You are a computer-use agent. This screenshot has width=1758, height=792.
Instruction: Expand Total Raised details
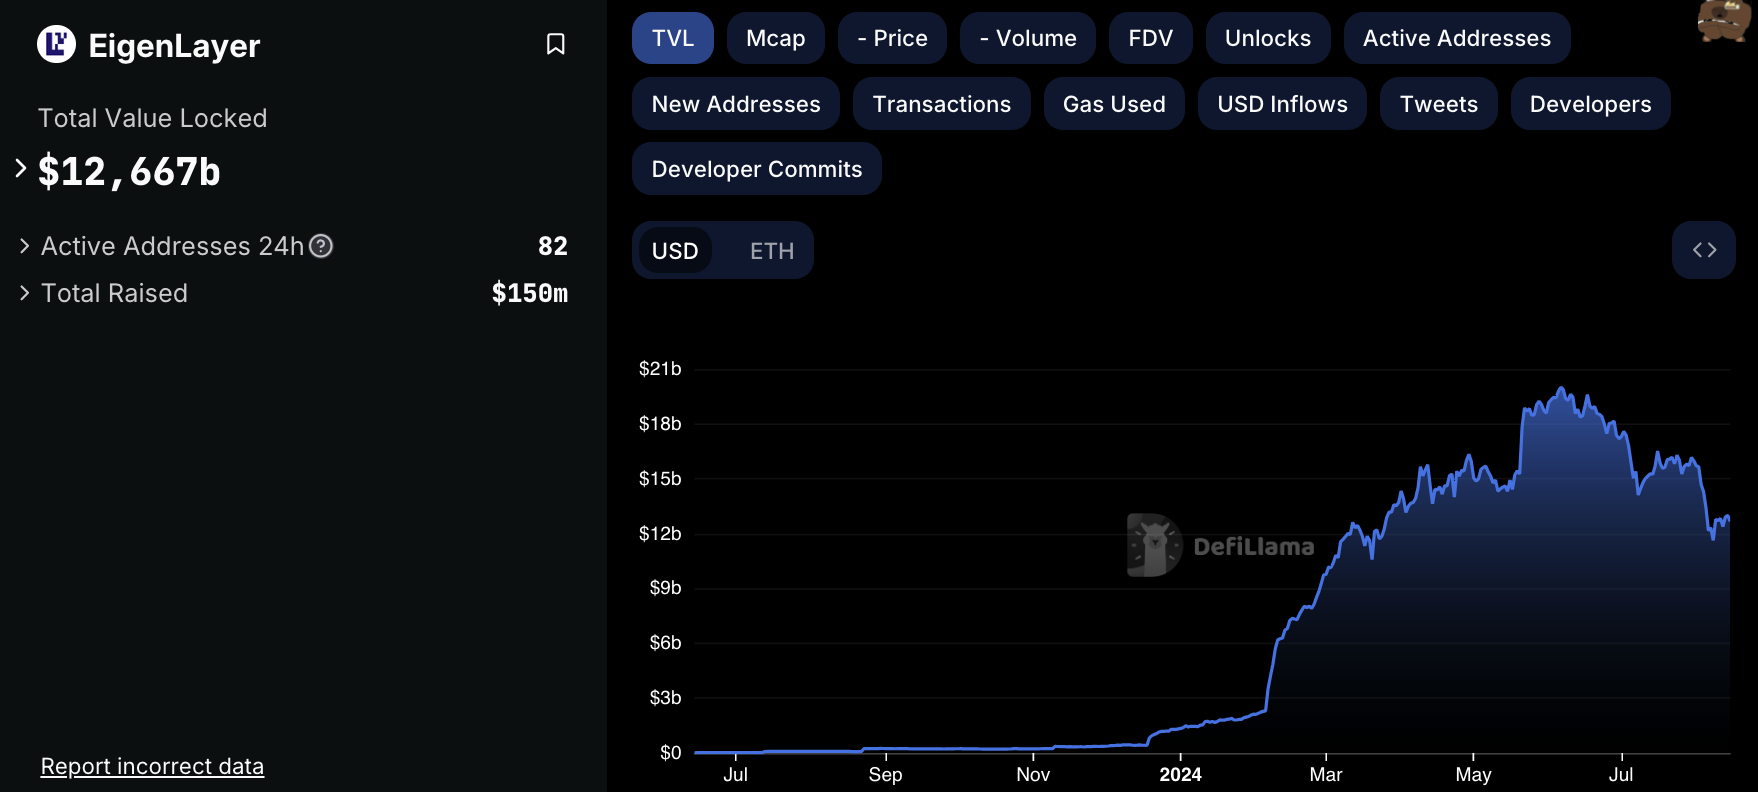24,293
